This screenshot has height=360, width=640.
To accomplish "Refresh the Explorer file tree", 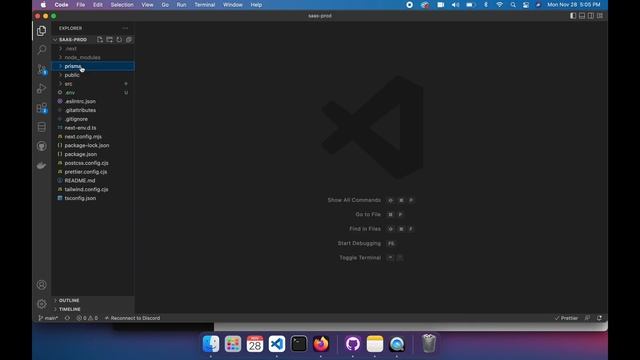I will tap(119, 40).
